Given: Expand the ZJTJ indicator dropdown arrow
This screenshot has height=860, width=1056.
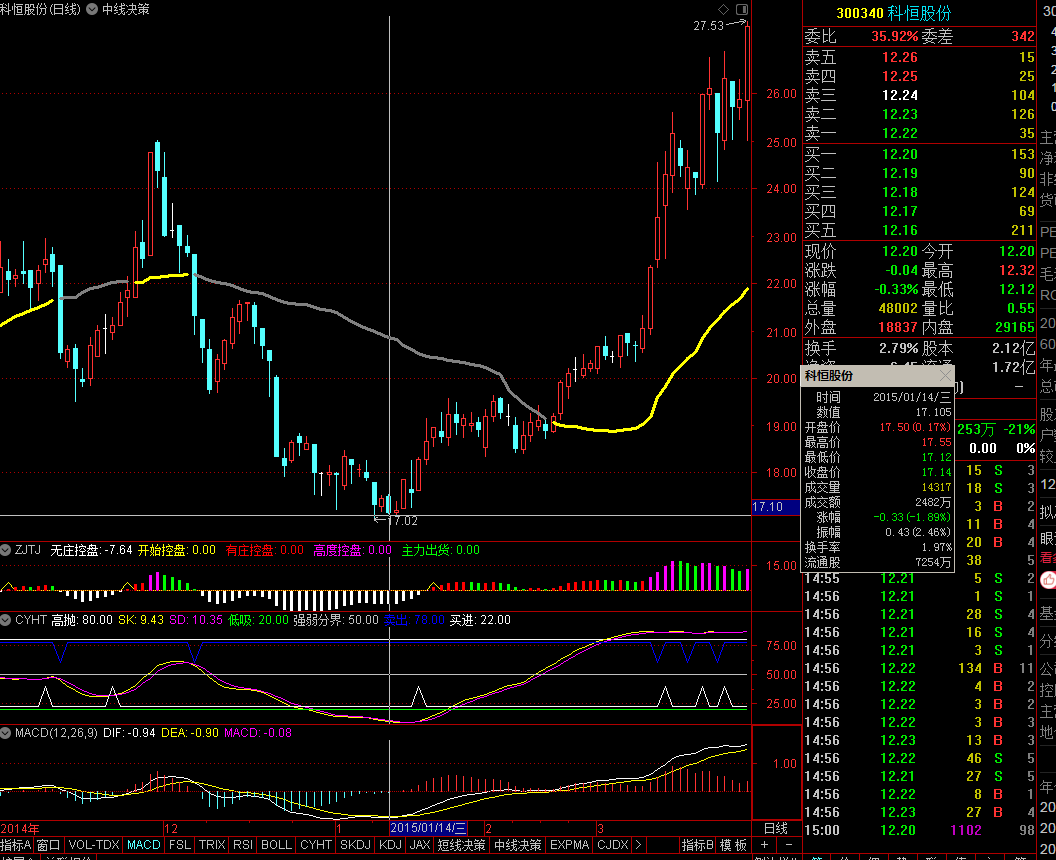Looking at the screenshot, I should tap(6, 550).
